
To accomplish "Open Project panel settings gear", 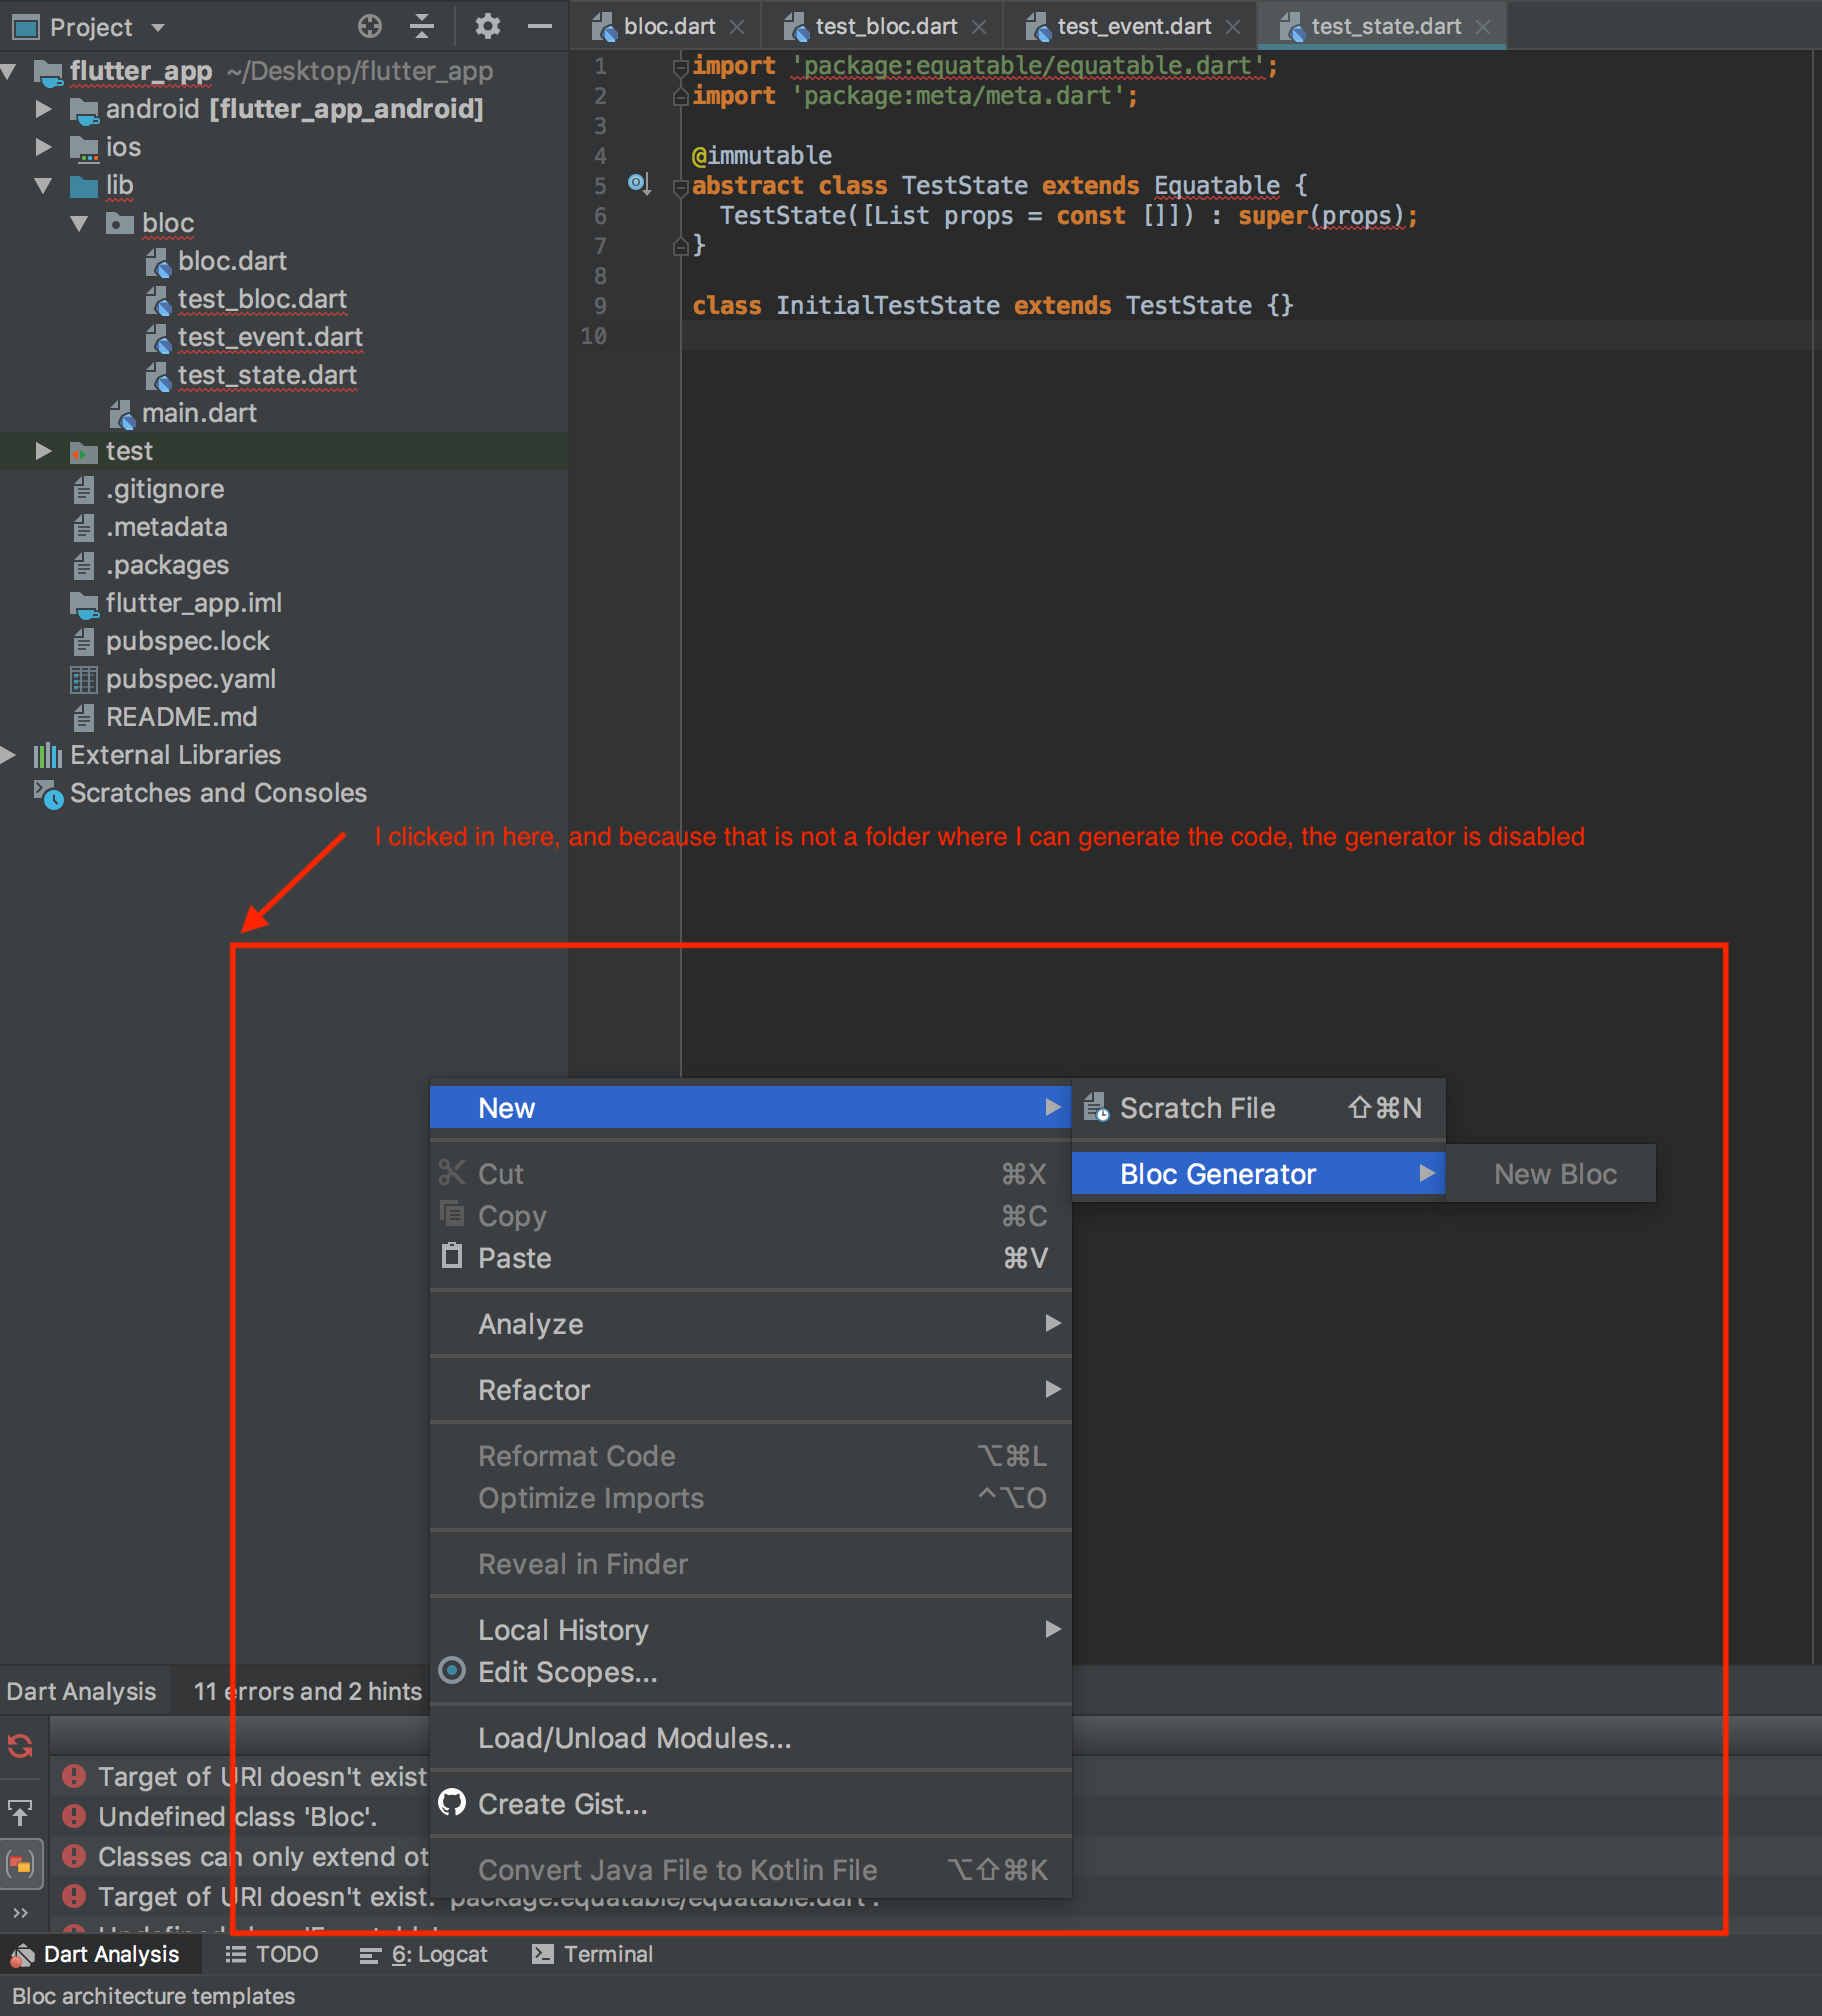I will pyautogui.click(x=487, y=26).
